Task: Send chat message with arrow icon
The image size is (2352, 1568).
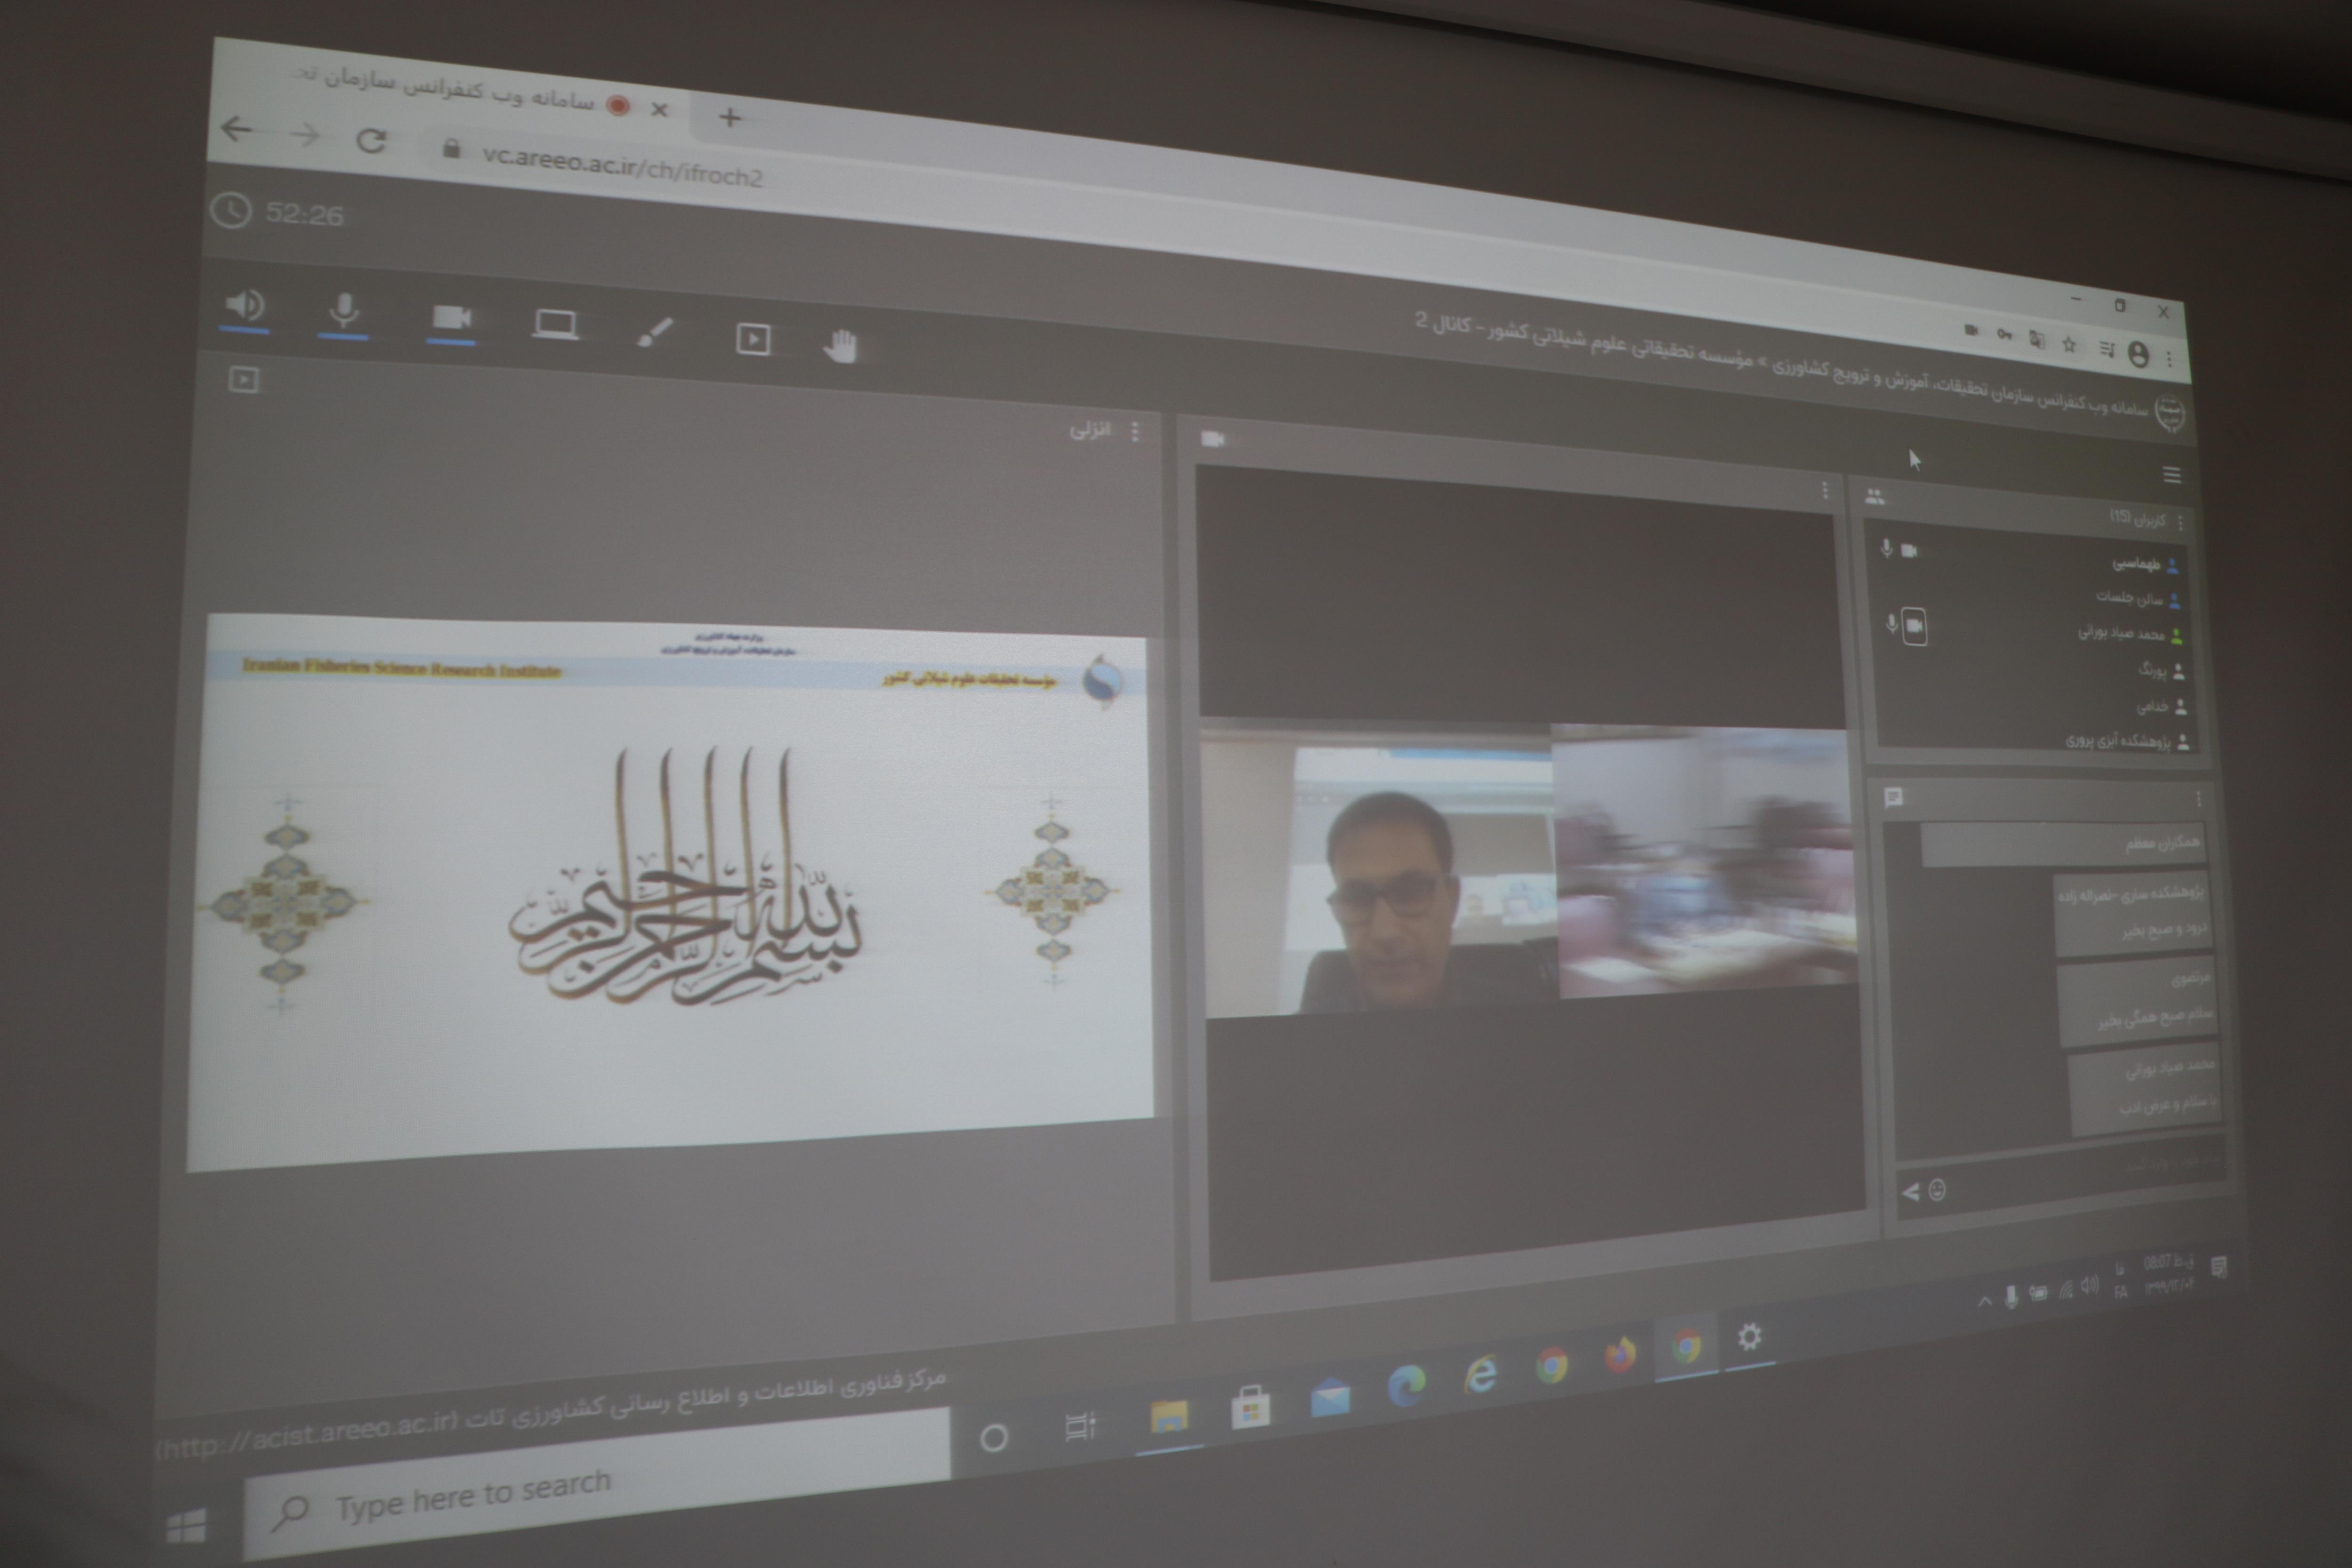Action: click(x=1911, y=1192)
